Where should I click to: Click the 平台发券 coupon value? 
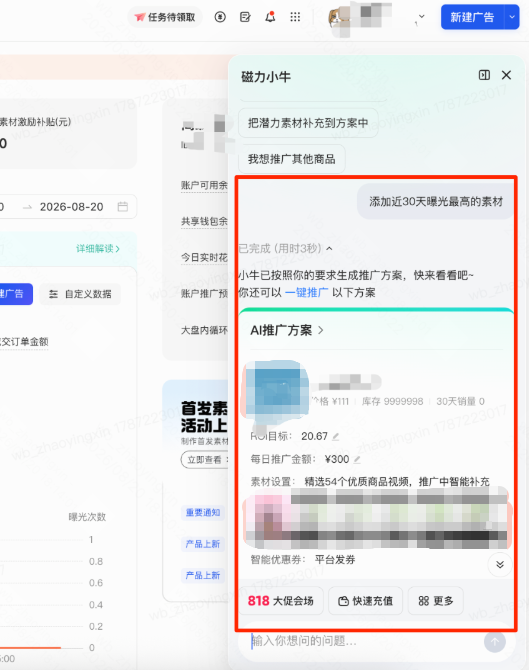point(335,560)
